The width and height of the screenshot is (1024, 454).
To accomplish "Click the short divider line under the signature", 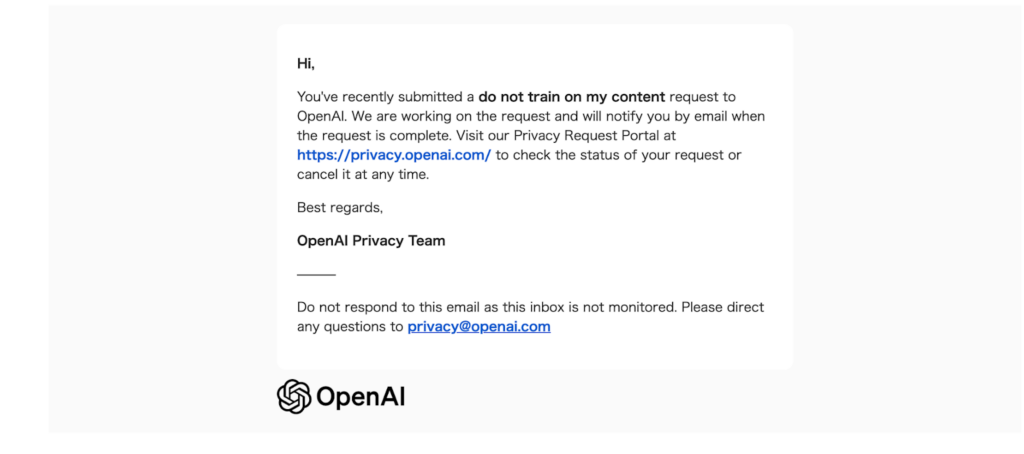I will pos(316,274).
